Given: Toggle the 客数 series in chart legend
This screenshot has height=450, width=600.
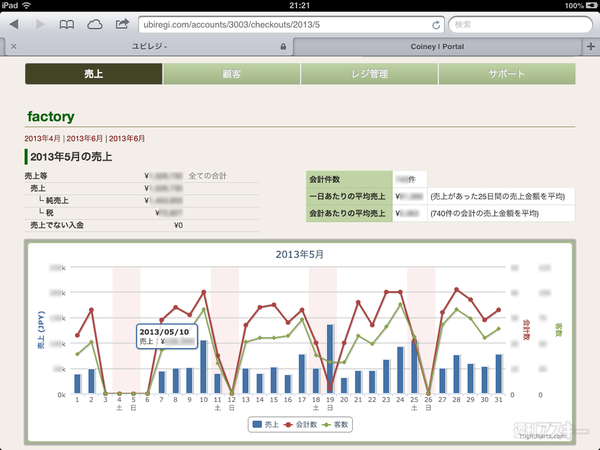Looking at the screenshot, I should pos(335,424).
